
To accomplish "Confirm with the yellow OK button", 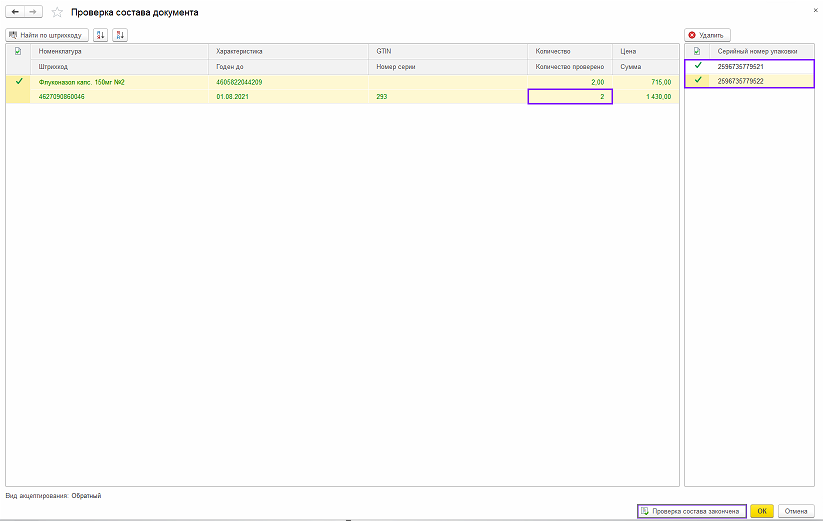I will tap(761, 511).
